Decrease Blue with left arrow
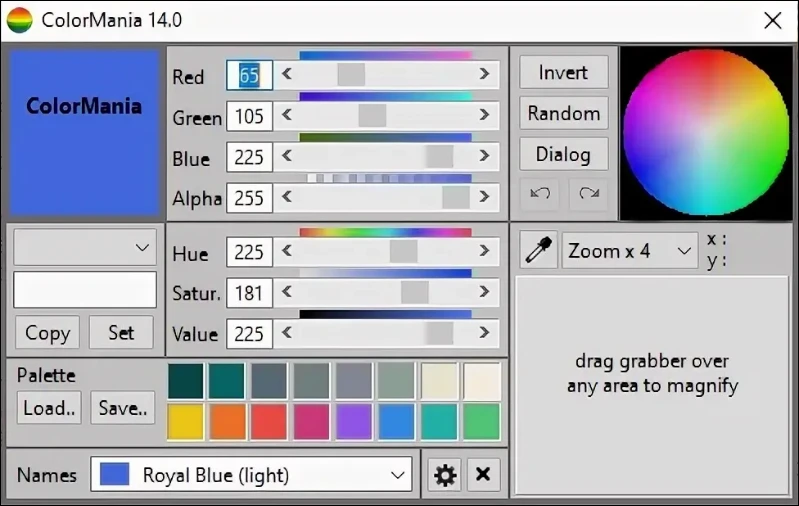799x506 pixels. [287, 156]
